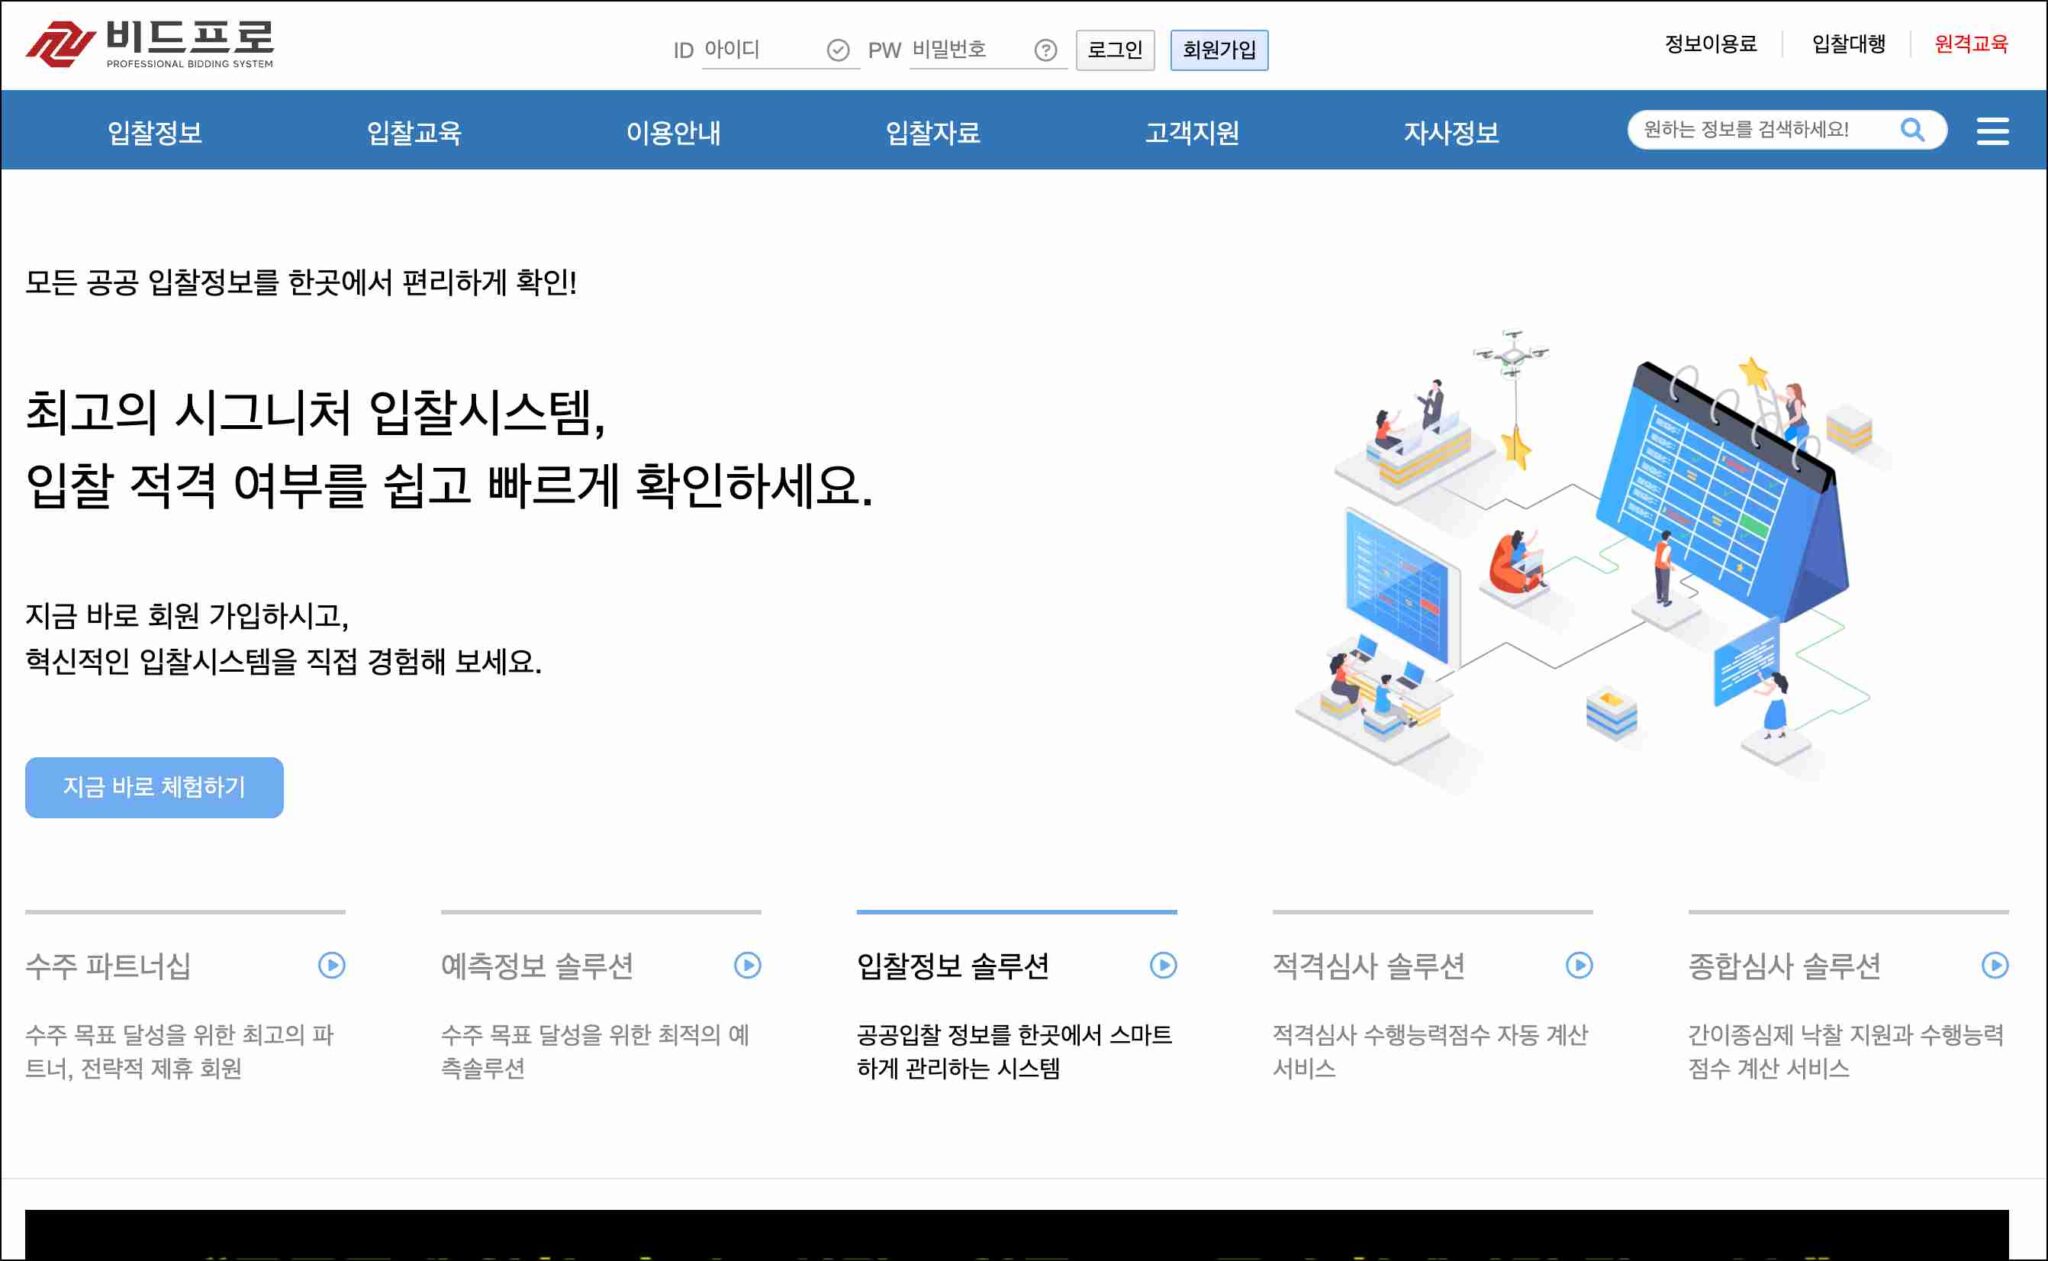Screen dimensions: 2048x1261
Task: Click the play icon next to 종합심사 솔루션
Action: [x=1993, y=966]
